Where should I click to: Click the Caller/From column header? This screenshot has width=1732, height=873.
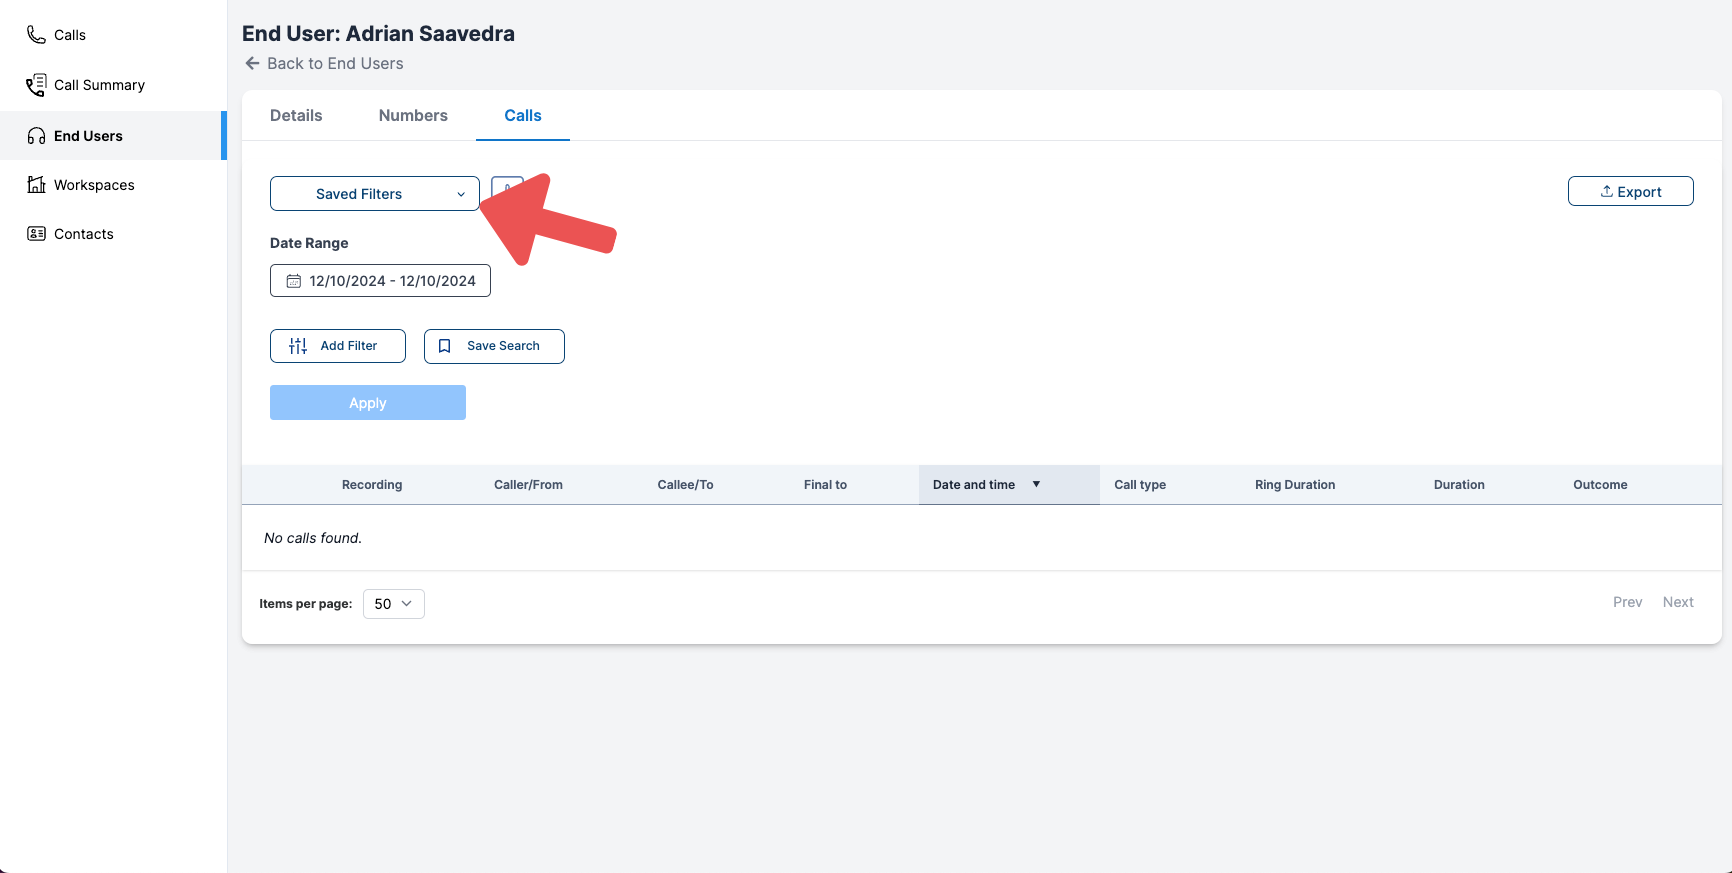[x=528, y=485]
